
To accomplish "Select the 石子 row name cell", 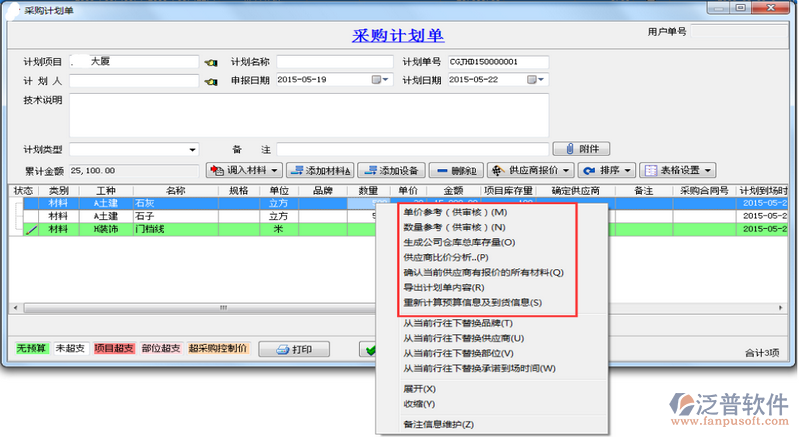I will click(175, 216).
